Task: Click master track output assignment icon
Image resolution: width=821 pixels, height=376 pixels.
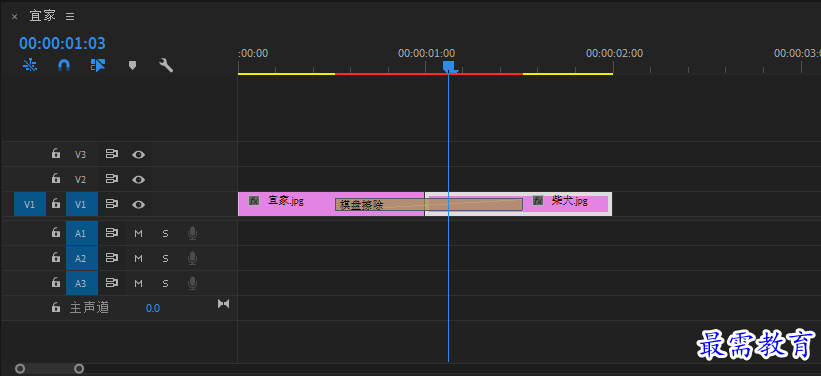Action: click(x=224, y=304)
